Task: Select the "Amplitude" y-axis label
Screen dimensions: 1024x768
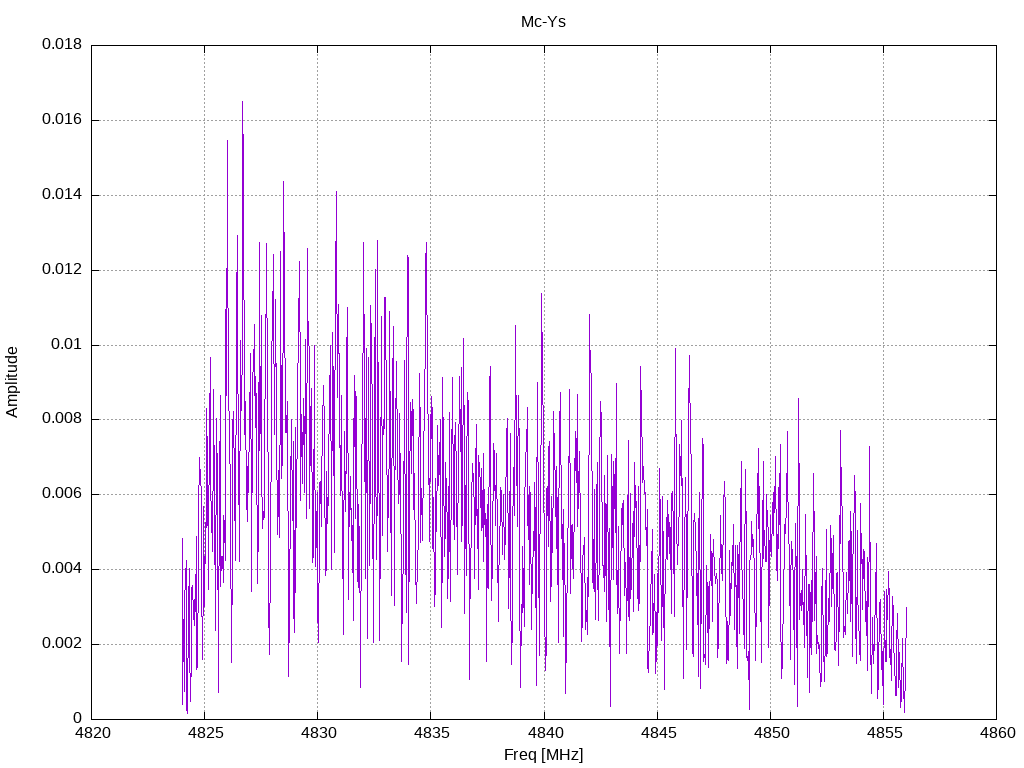Action: (x=12, y=382)
